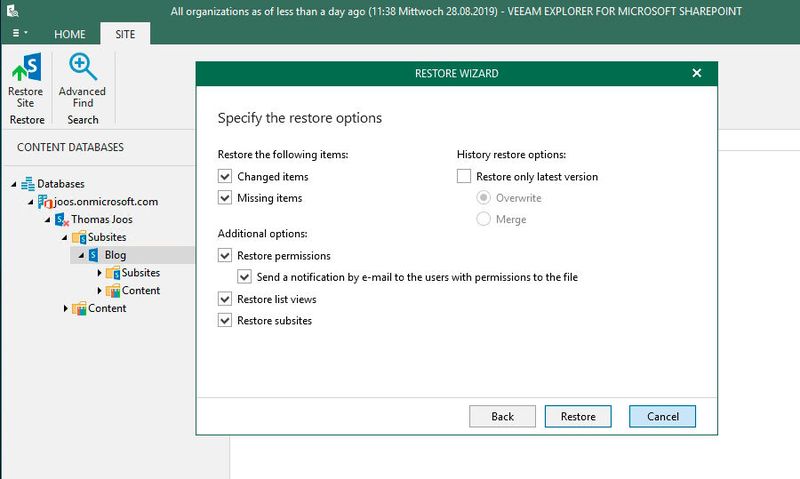Click the Content library icon under Blog

(x=113, y=291)
